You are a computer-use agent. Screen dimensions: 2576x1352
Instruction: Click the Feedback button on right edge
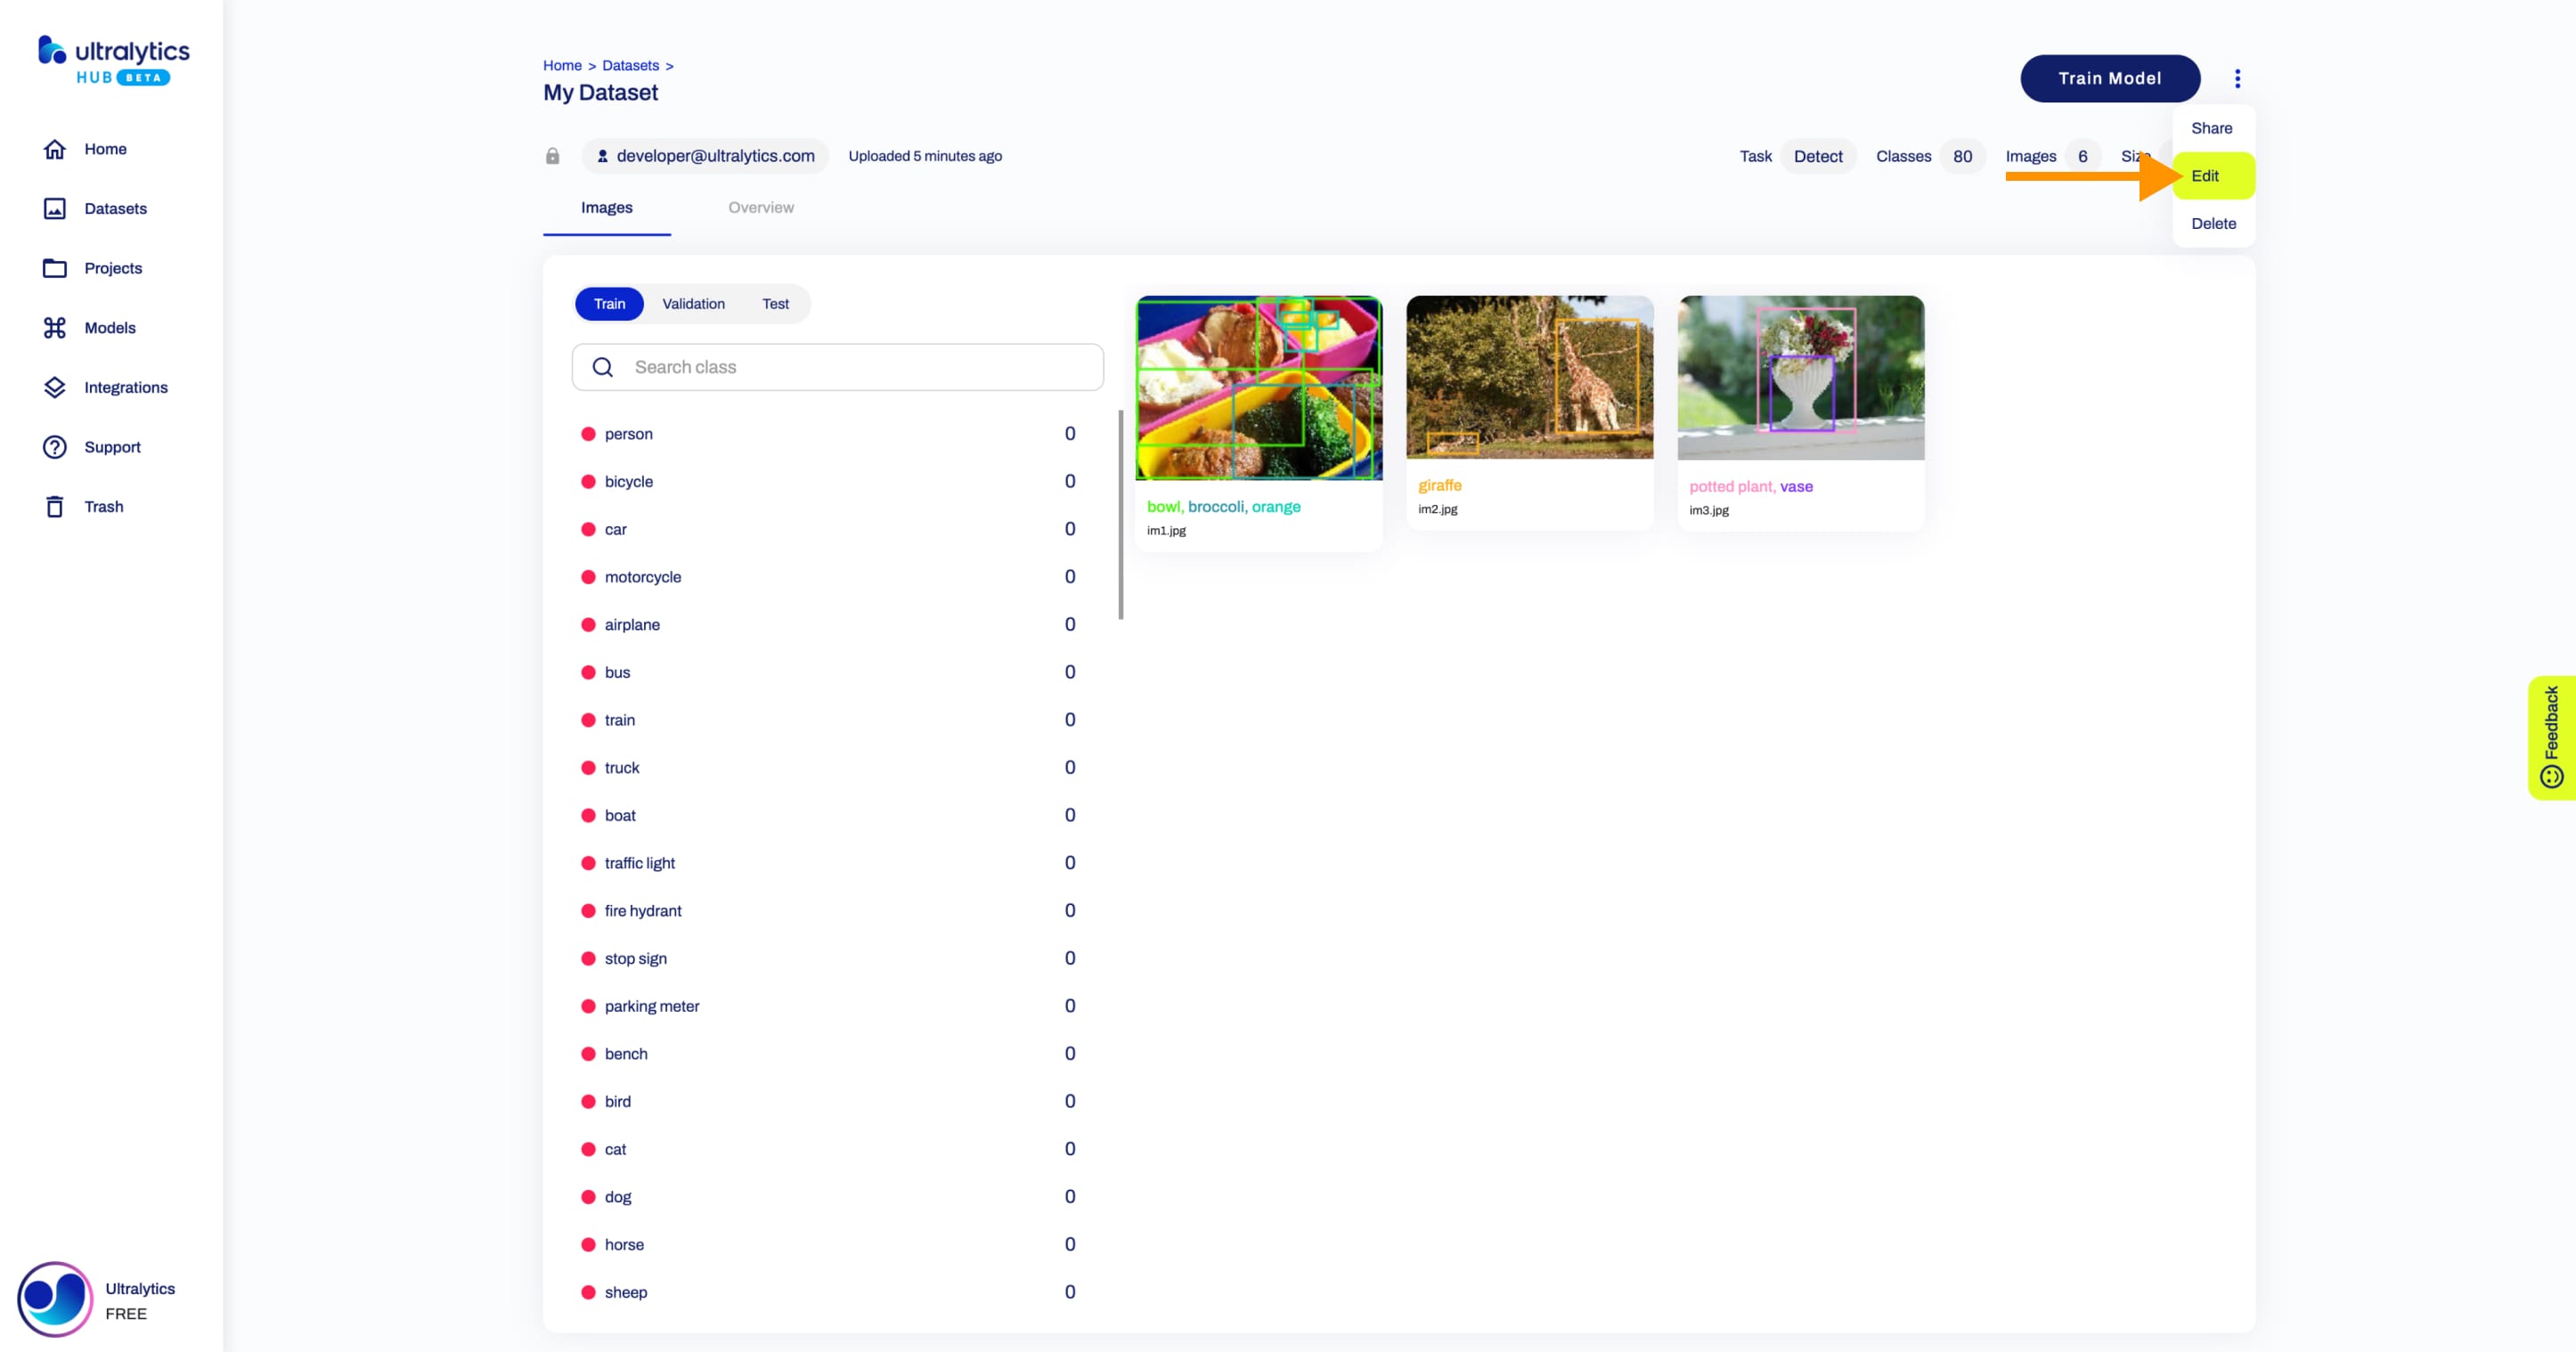tap(2554, 734)
